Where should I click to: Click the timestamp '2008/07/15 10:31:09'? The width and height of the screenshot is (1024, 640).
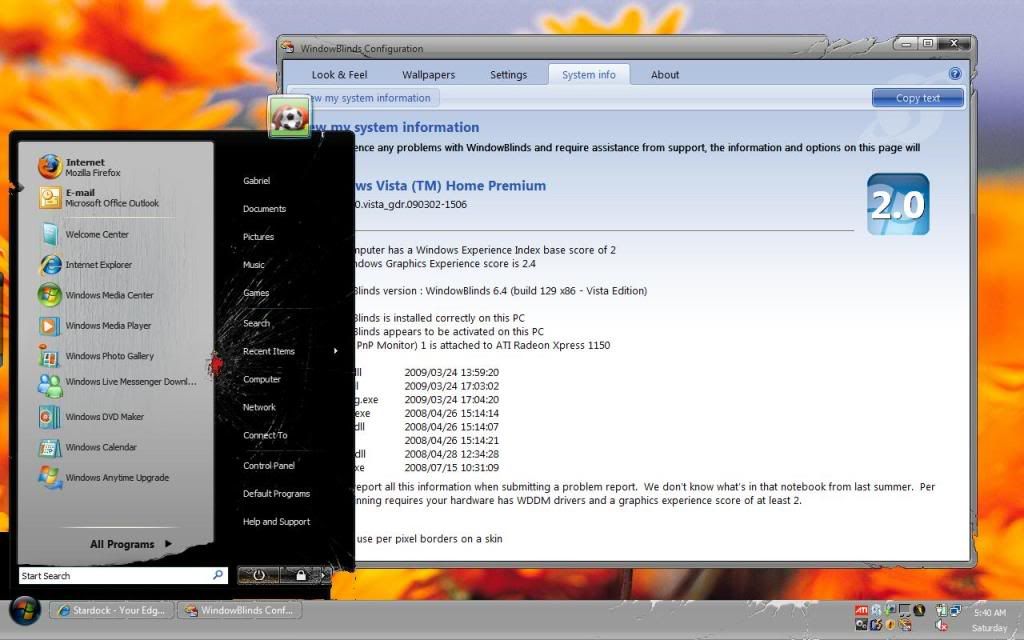pos(452,468)
